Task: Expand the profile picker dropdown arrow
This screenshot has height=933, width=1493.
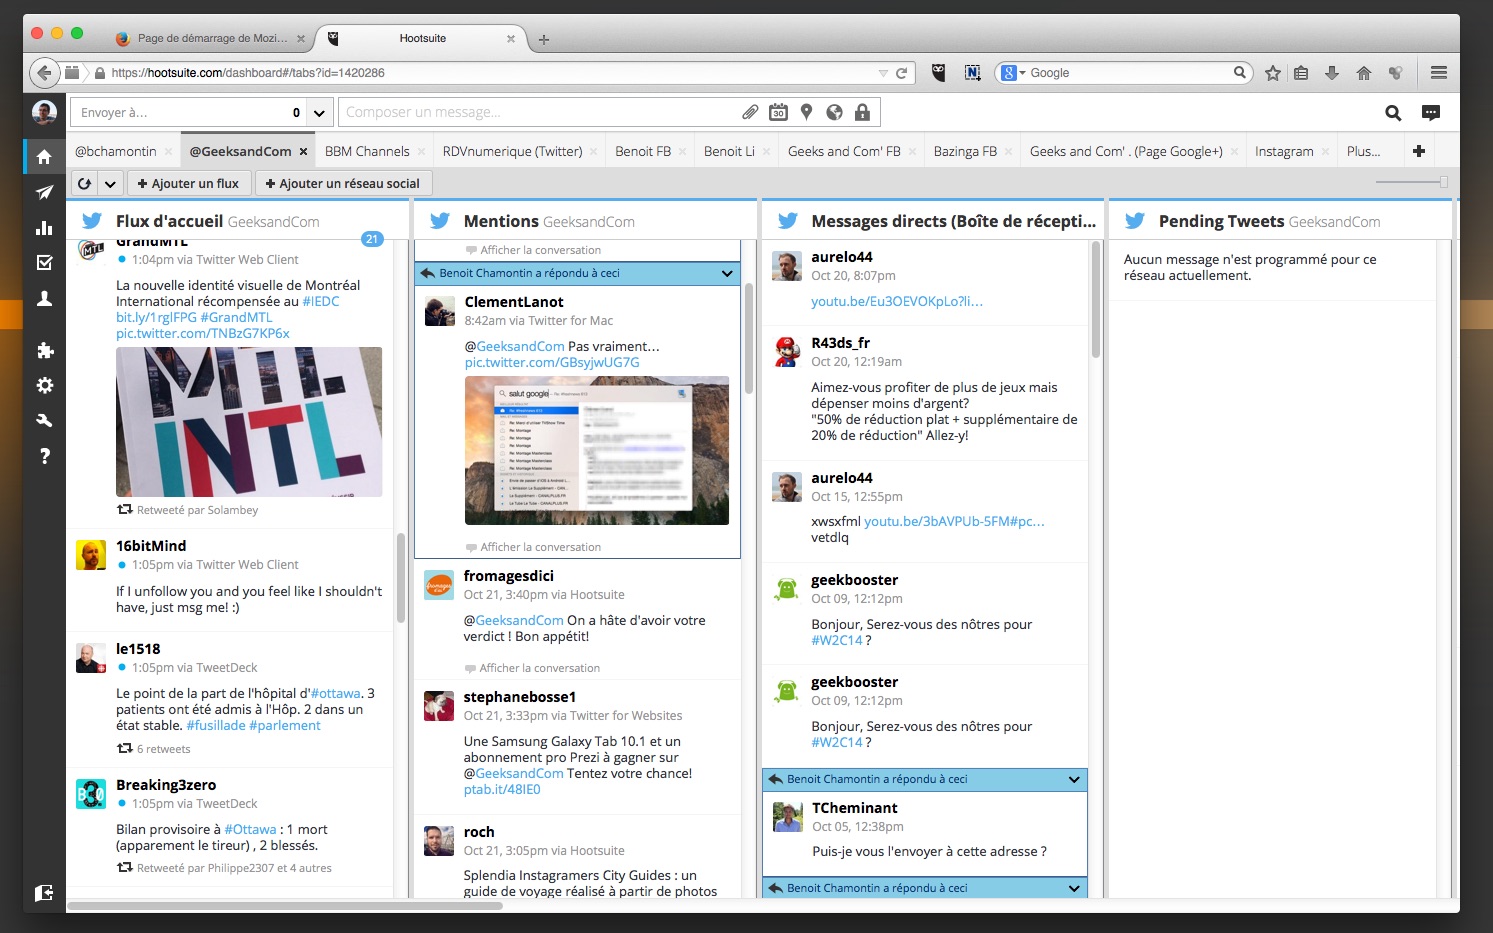Action: point(319,113)
